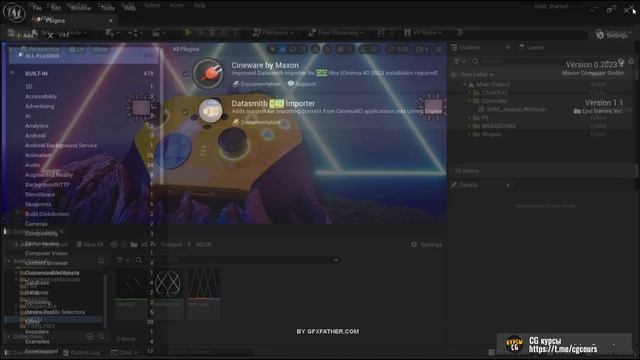Open the Edit menu
The width and height of the screenshot is (640, 360).
point(56,7)
